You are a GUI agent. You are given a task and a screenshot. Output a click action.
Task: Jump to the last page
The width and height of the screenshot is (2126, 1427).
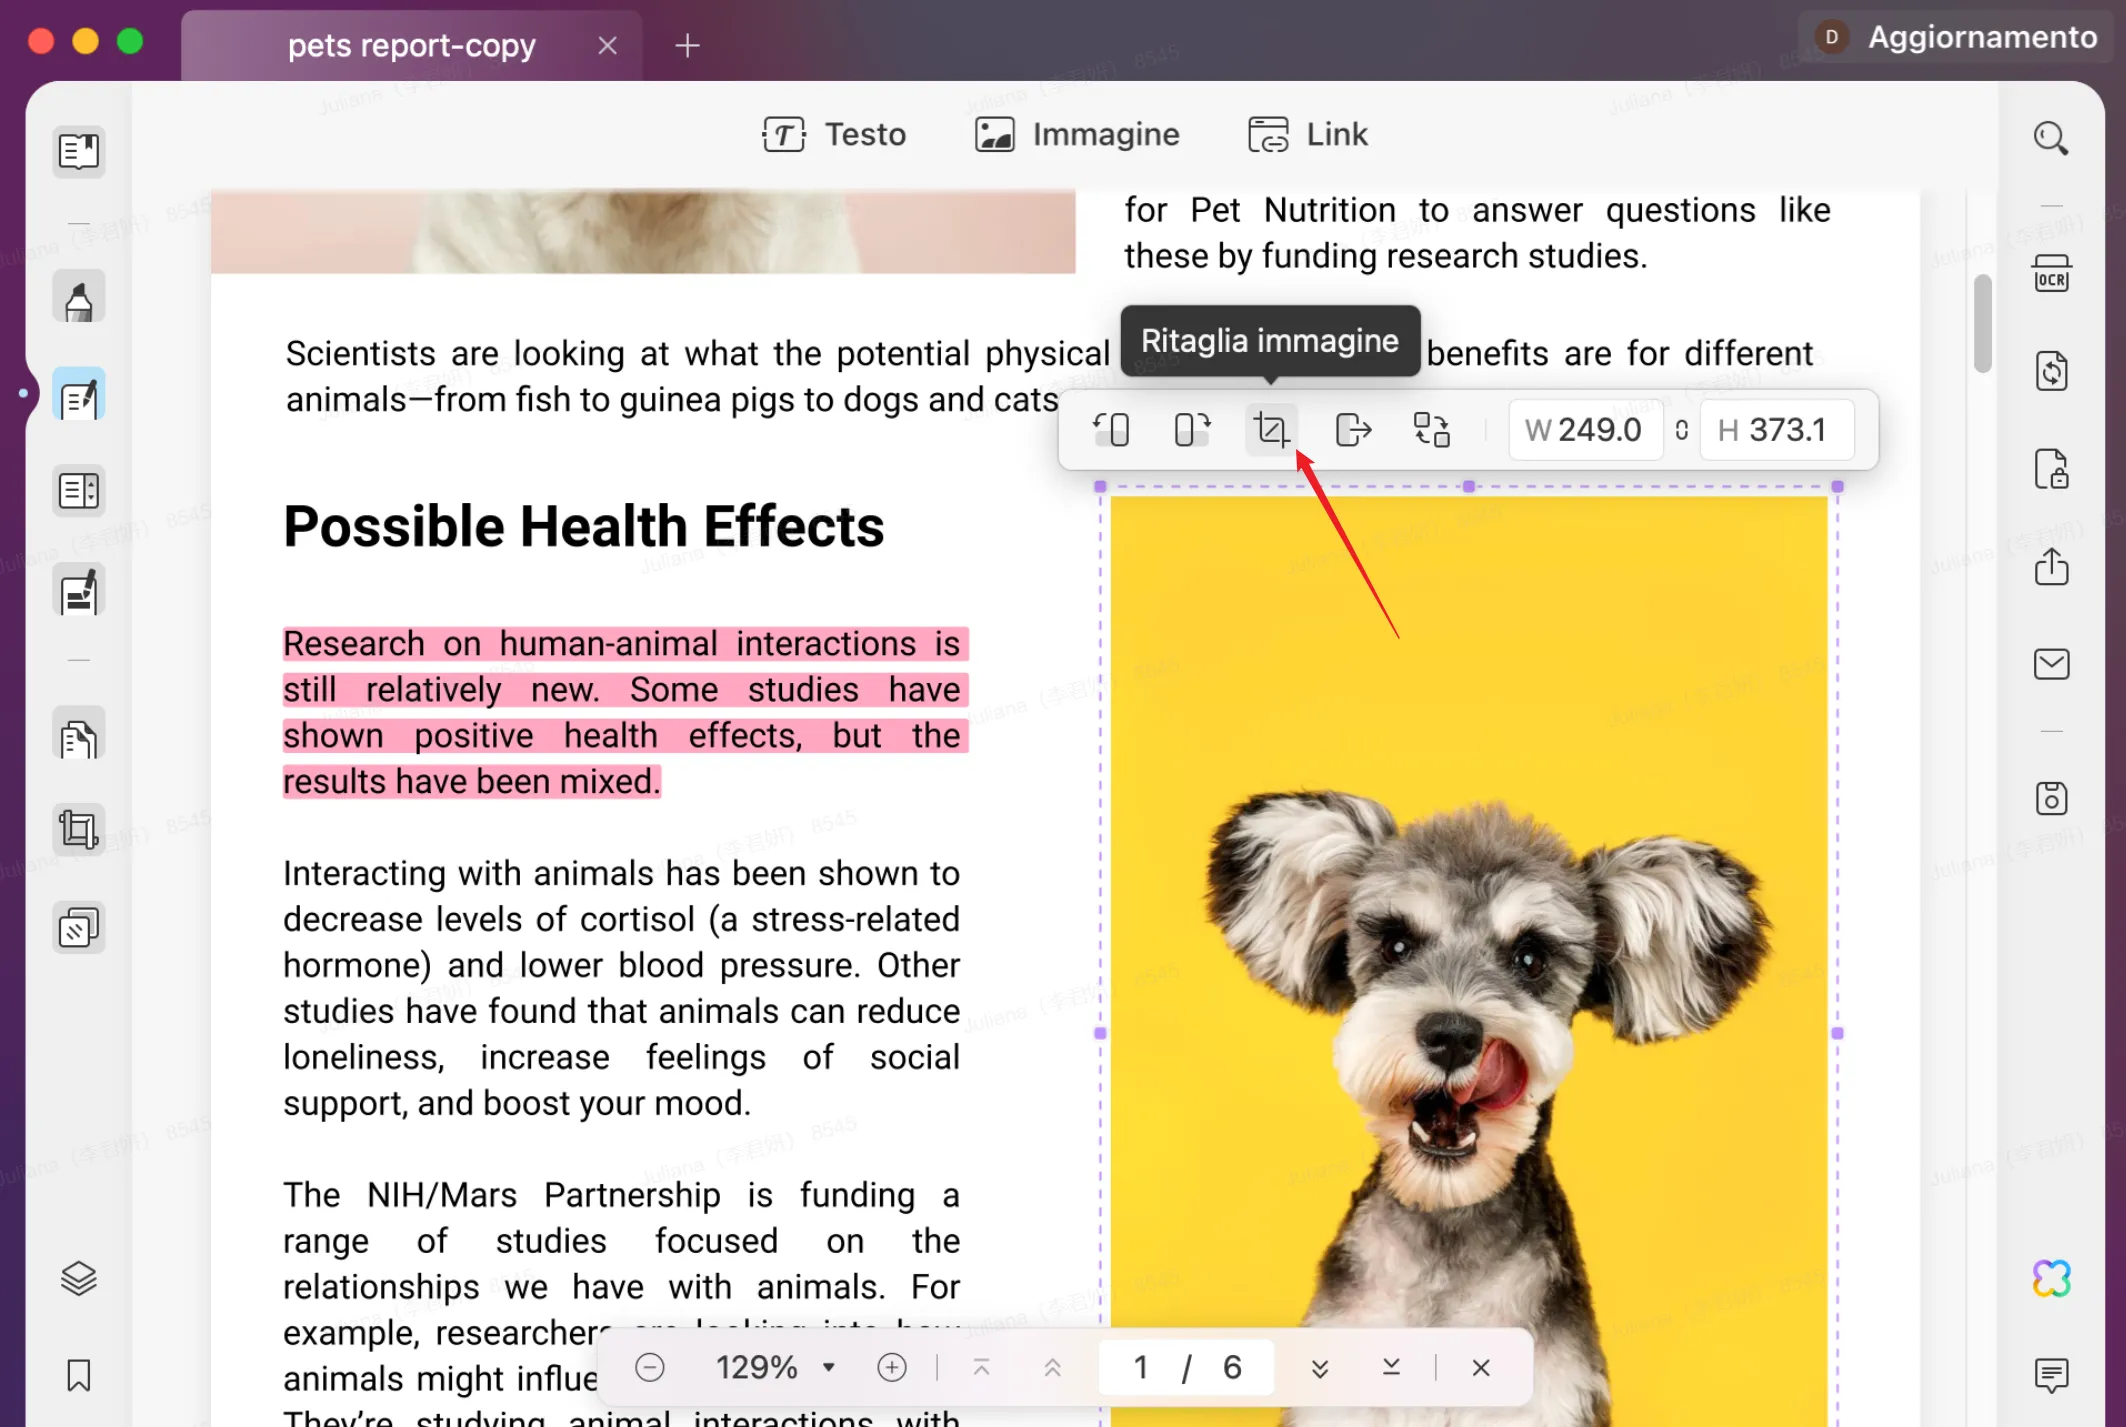(1391, 1367)
